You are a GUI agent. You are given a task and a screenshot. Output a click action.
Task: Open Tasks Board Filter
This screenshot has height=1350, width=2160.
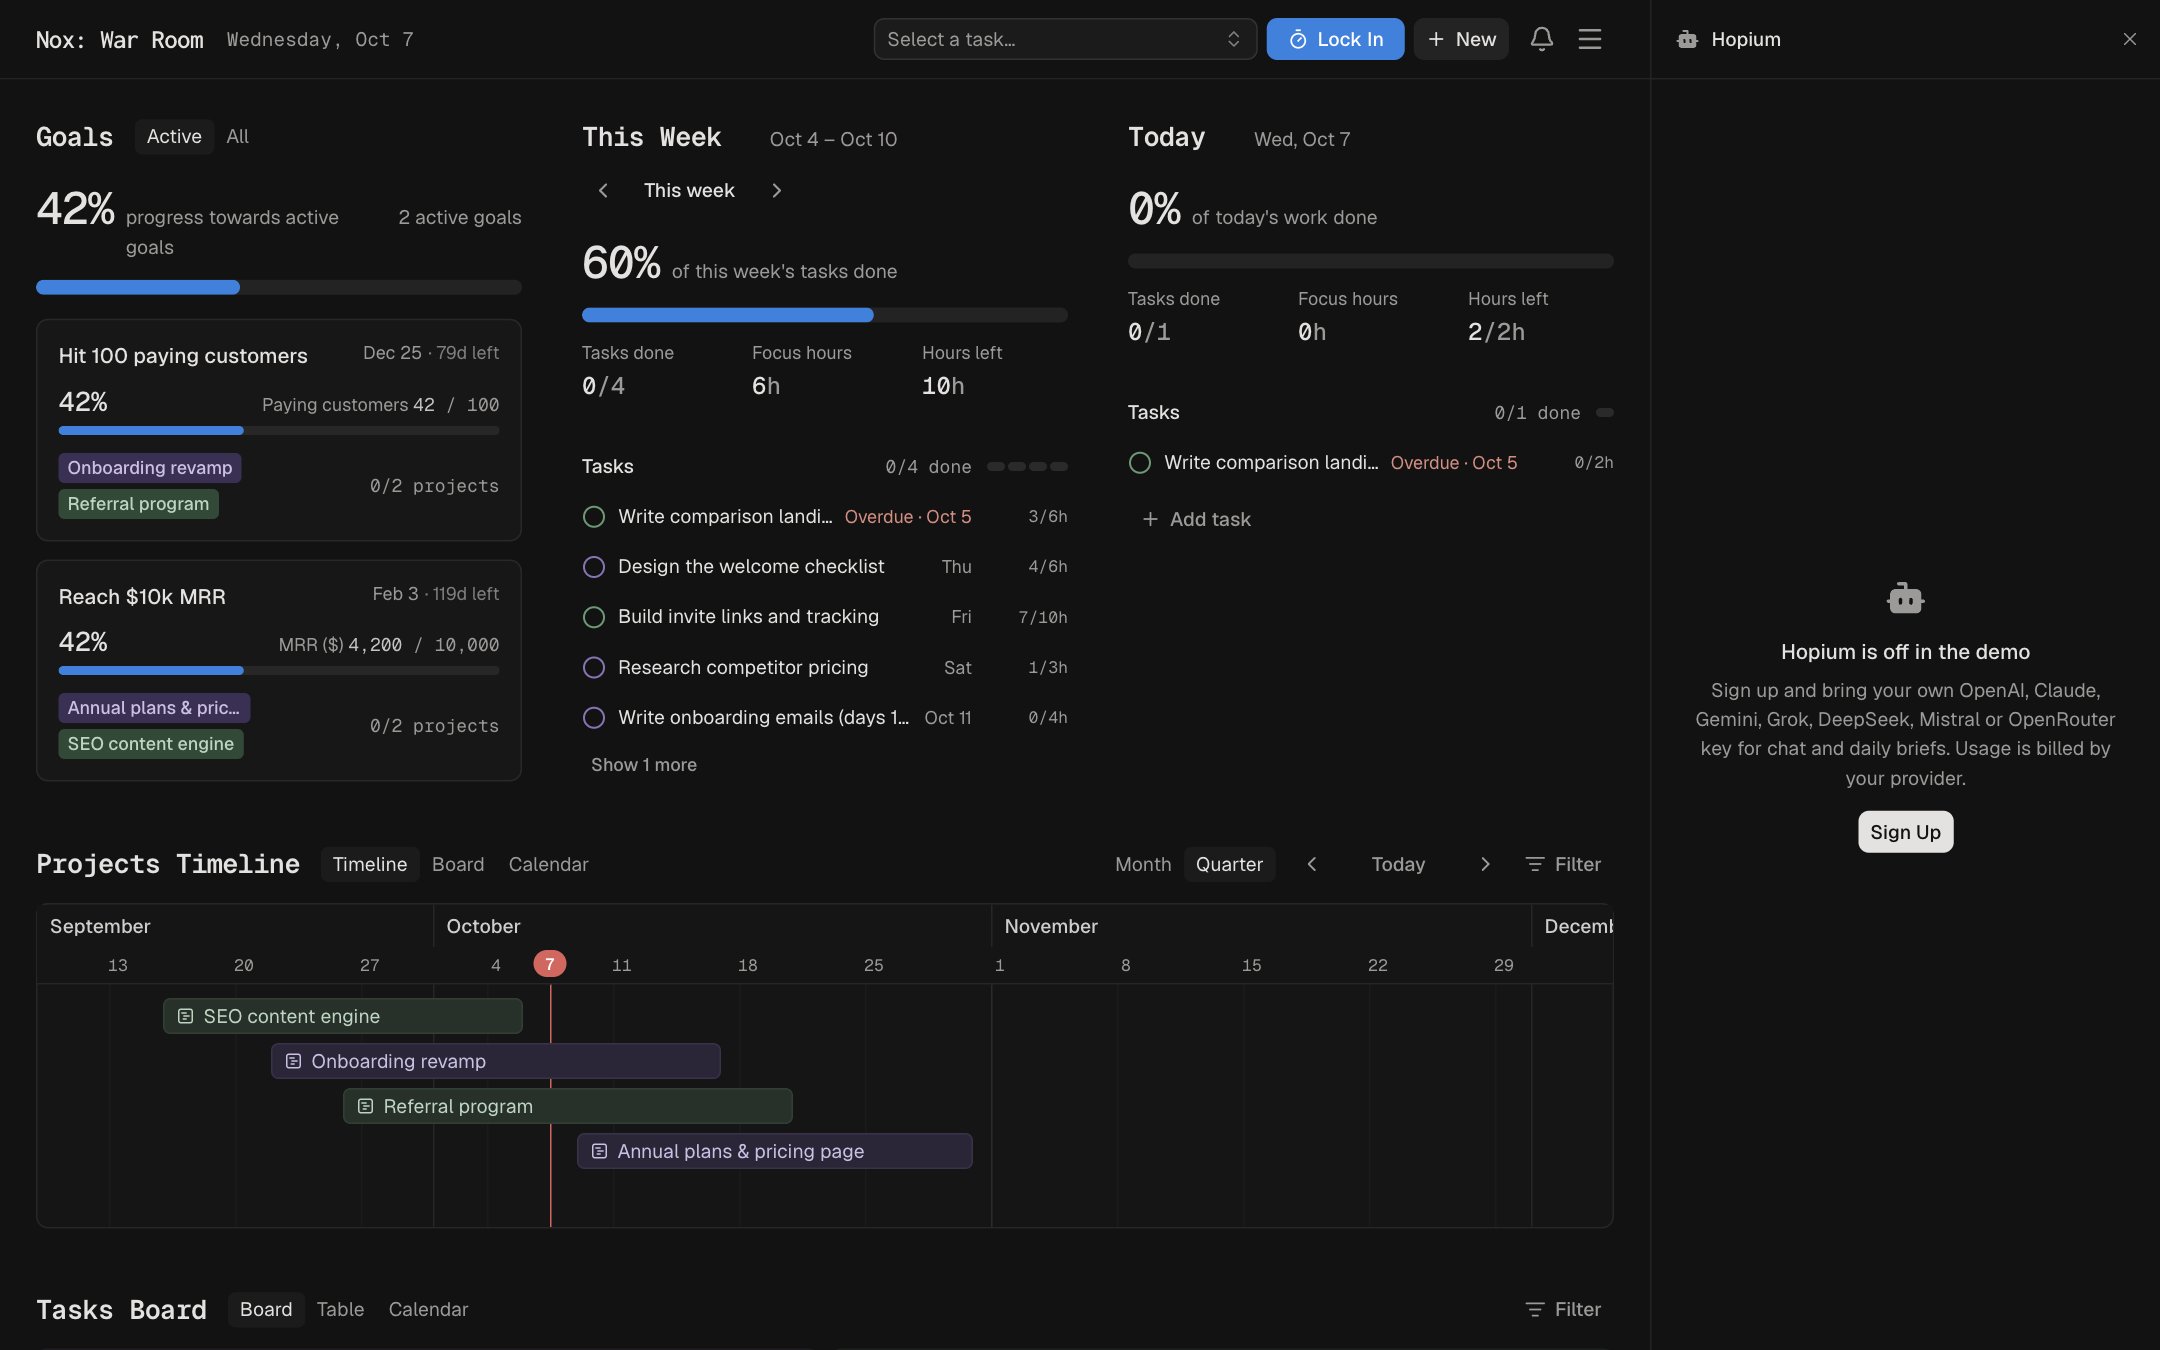1563,1309
